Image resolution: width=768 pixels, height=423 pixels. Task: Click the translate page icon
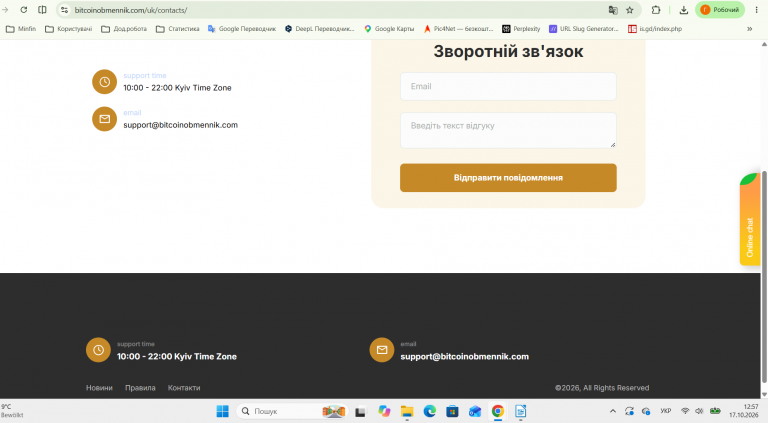pyautogui.click(x=613, y=10)
